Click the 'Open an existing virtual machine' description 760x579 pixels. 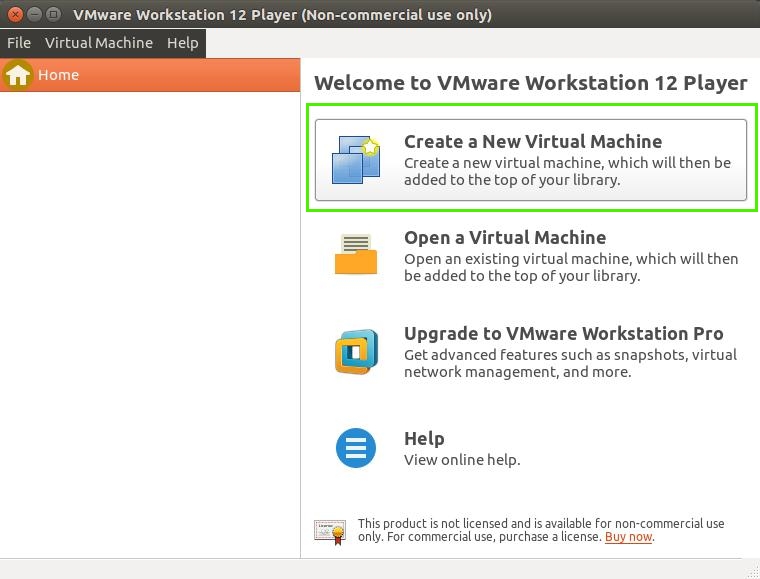pyautogui.click(x=571, y=267)
